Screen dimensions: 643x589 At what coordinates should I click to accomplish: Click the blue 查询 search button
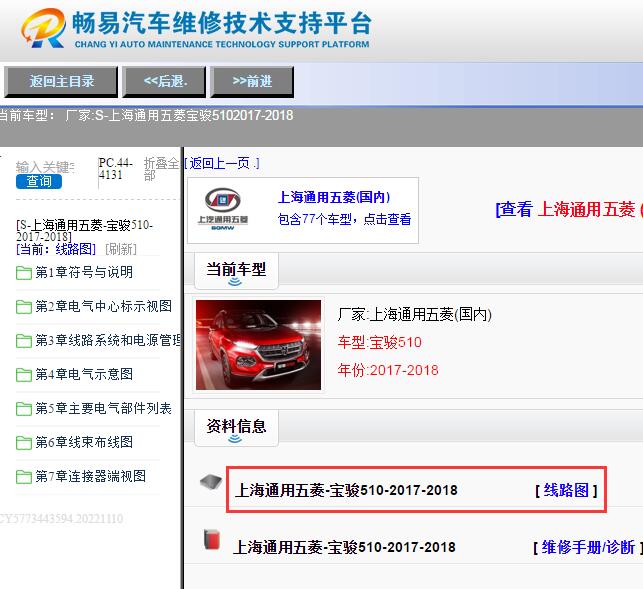[x=39, y=181]
